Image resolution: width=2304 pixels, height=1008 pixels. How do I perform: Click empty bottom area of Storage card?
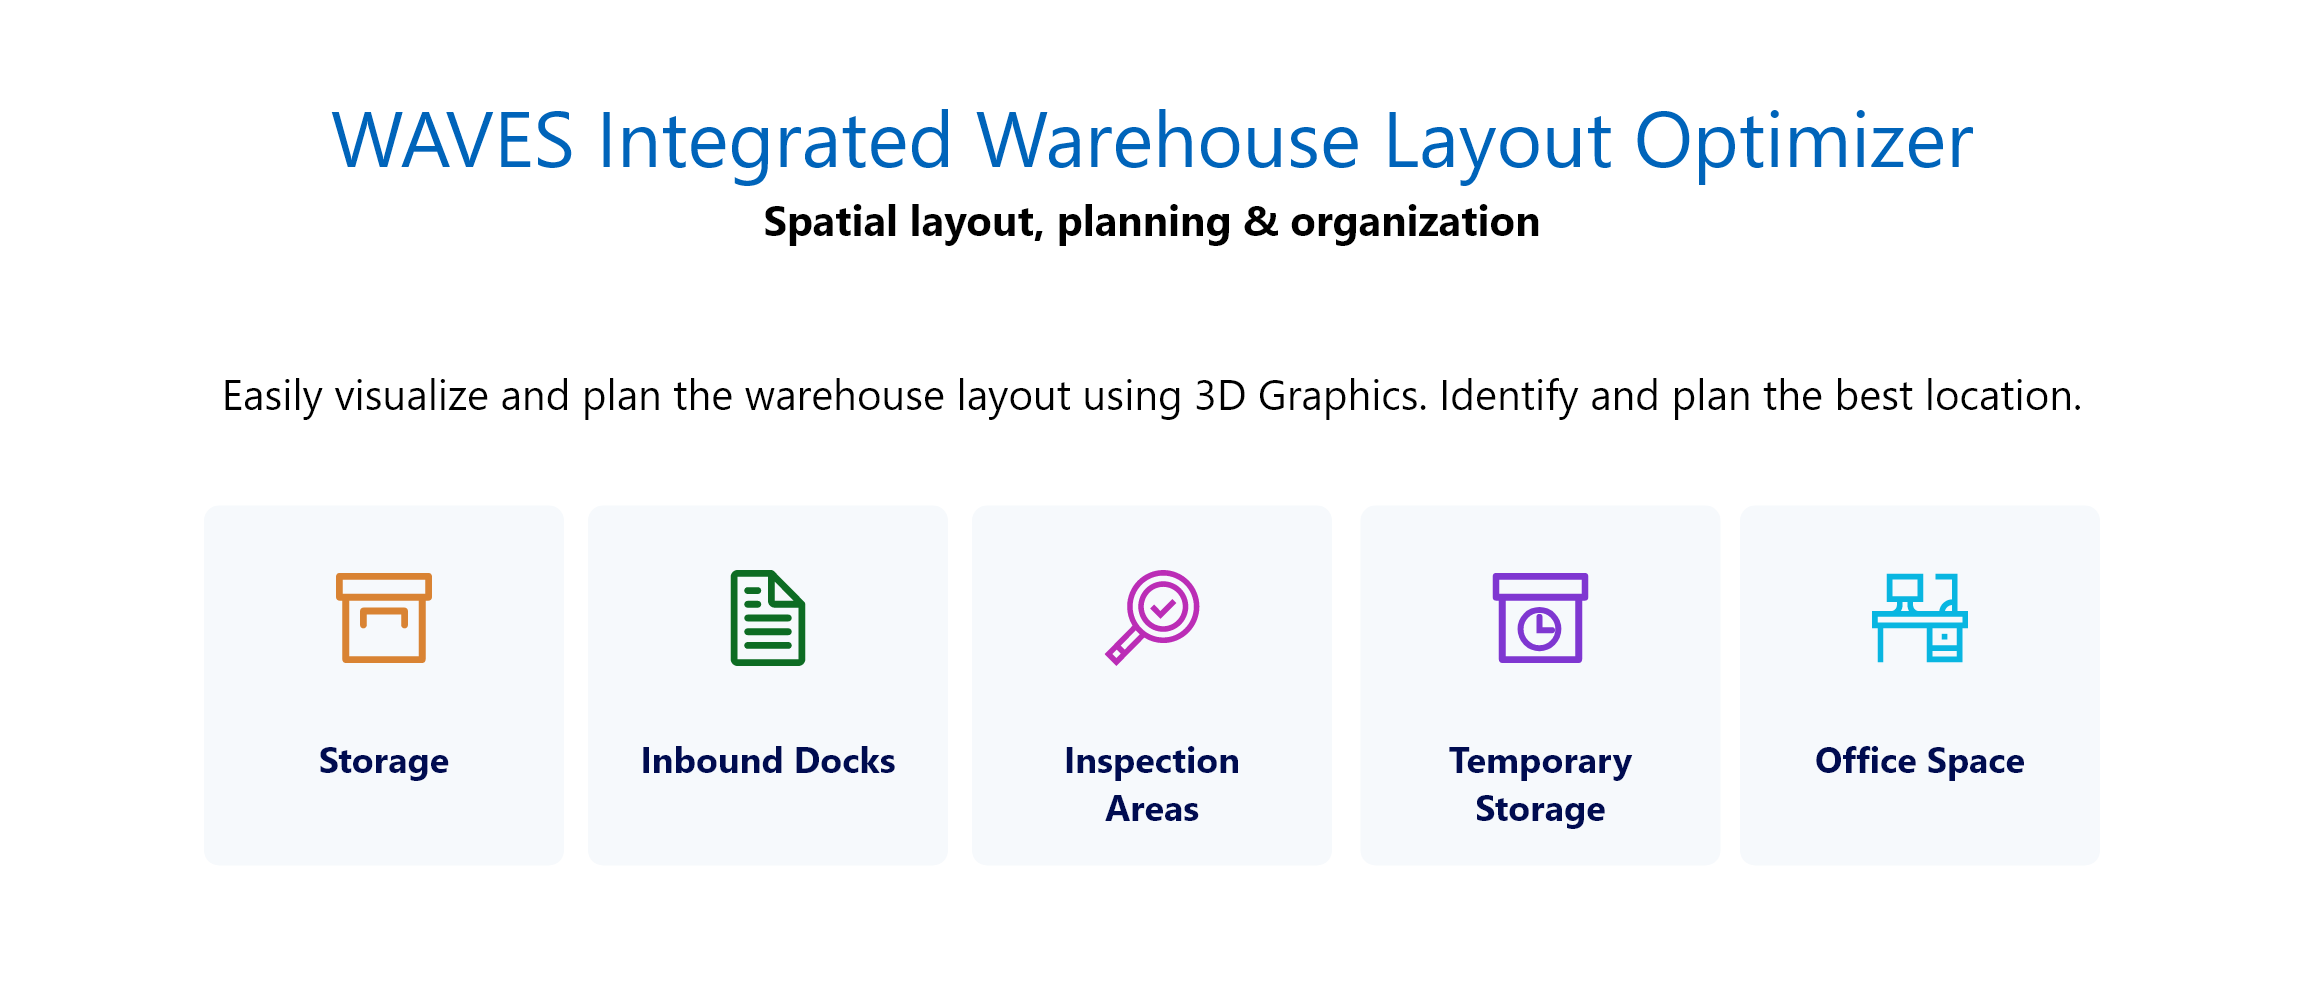(383, 835)
